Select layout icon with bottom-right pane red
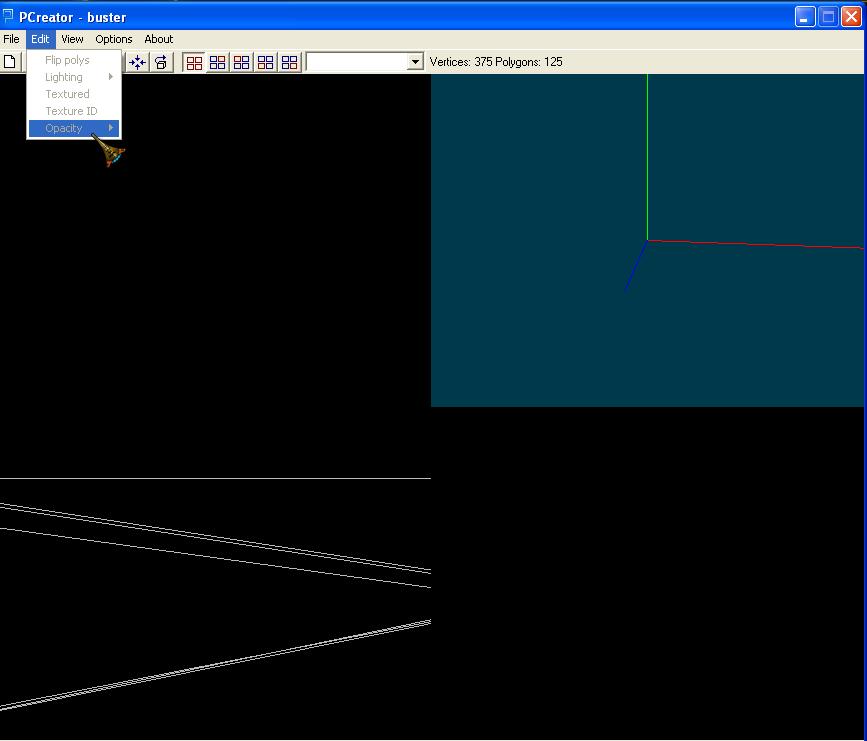The image size is (867, 741). (x=289, y=62)
